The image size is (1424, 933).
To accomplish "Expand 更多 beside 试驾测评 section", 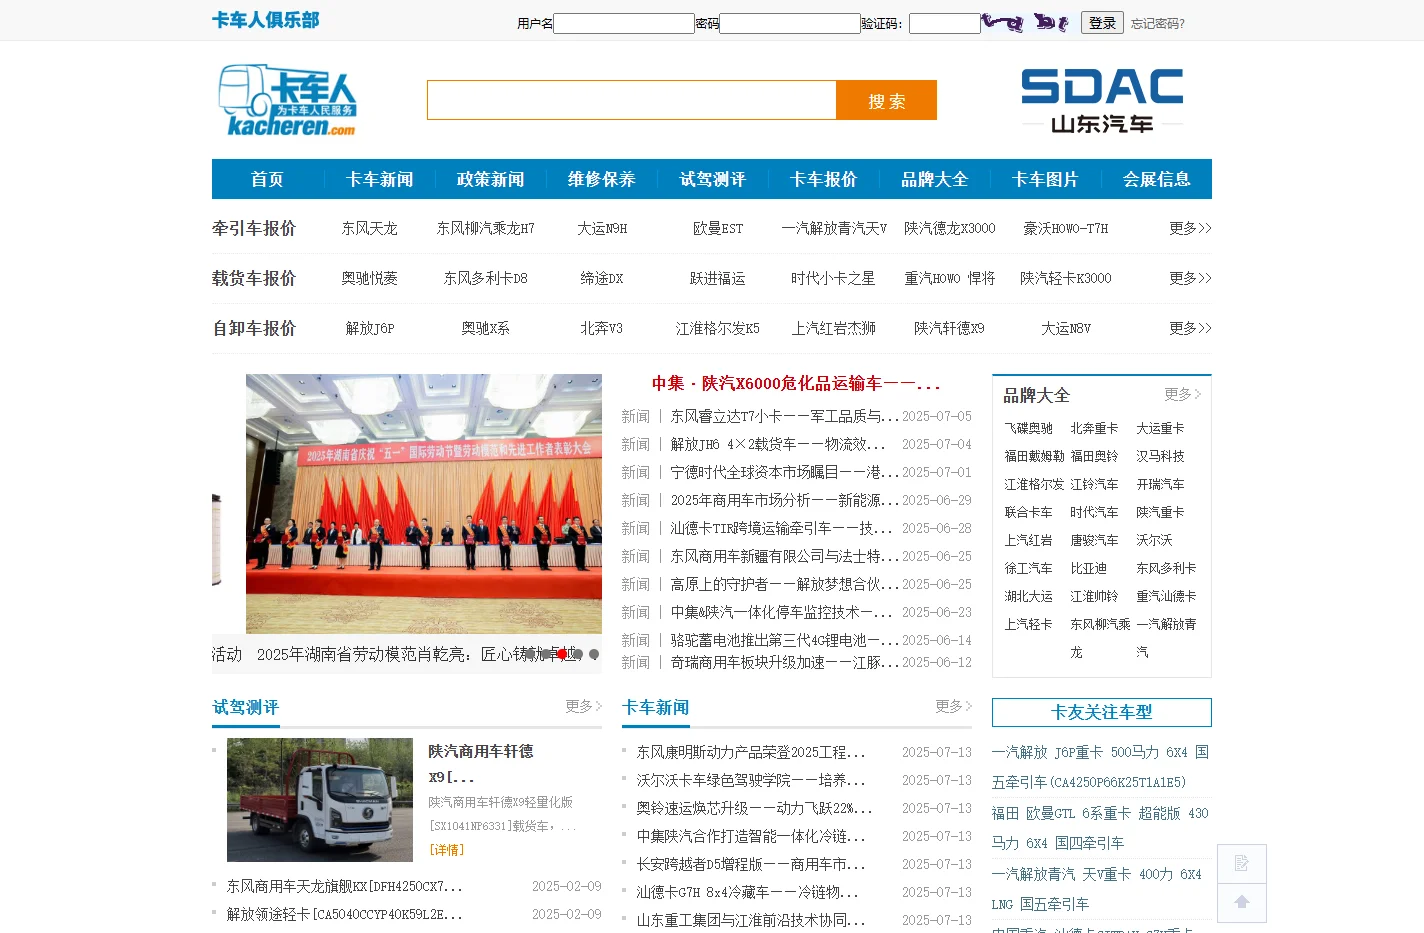I will pos(583,706).
